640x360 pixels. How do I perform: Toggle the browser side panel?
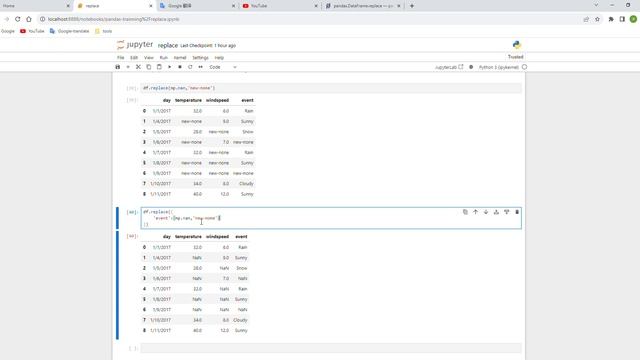(622, 19)
